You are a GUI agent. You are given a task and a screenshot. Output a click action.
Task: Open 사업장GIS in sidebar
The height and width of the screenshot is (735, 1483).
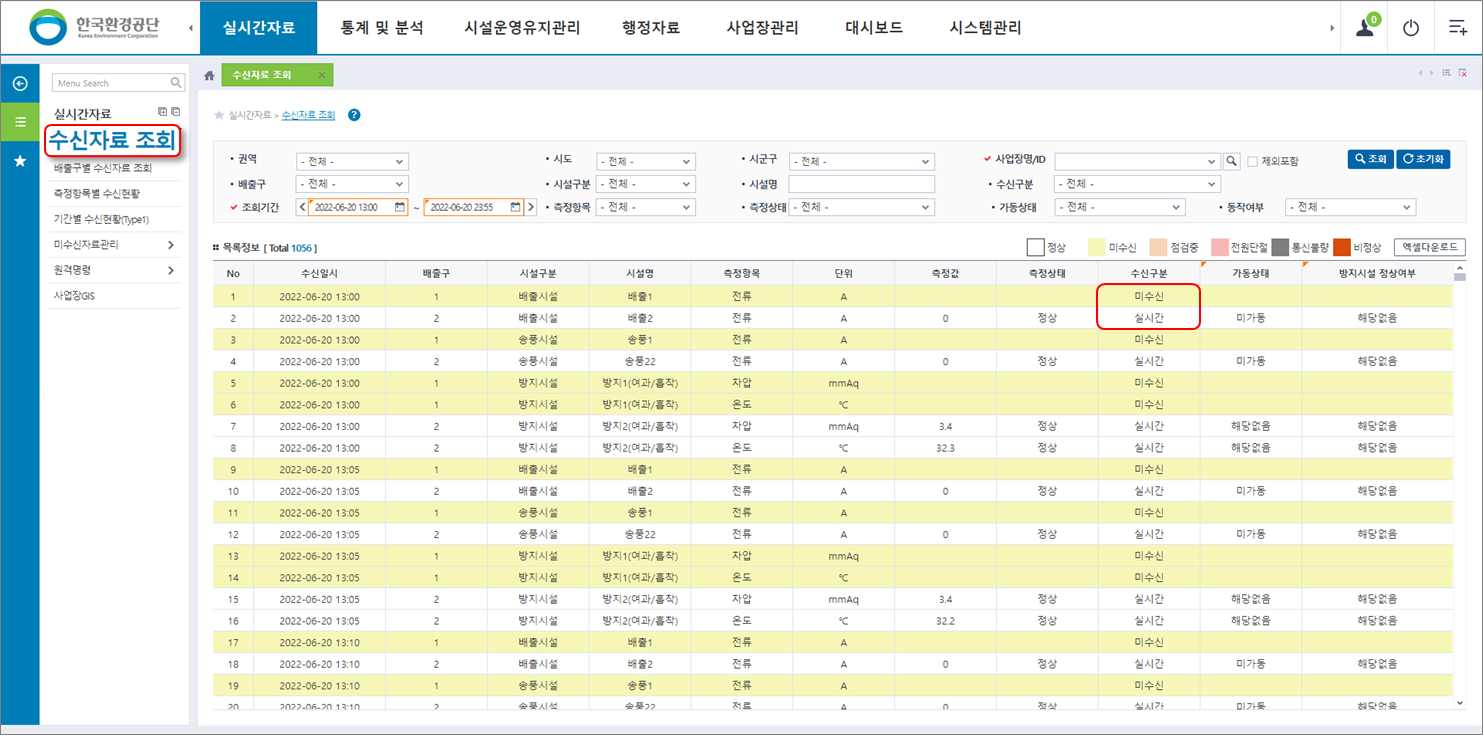pos(74,296)
